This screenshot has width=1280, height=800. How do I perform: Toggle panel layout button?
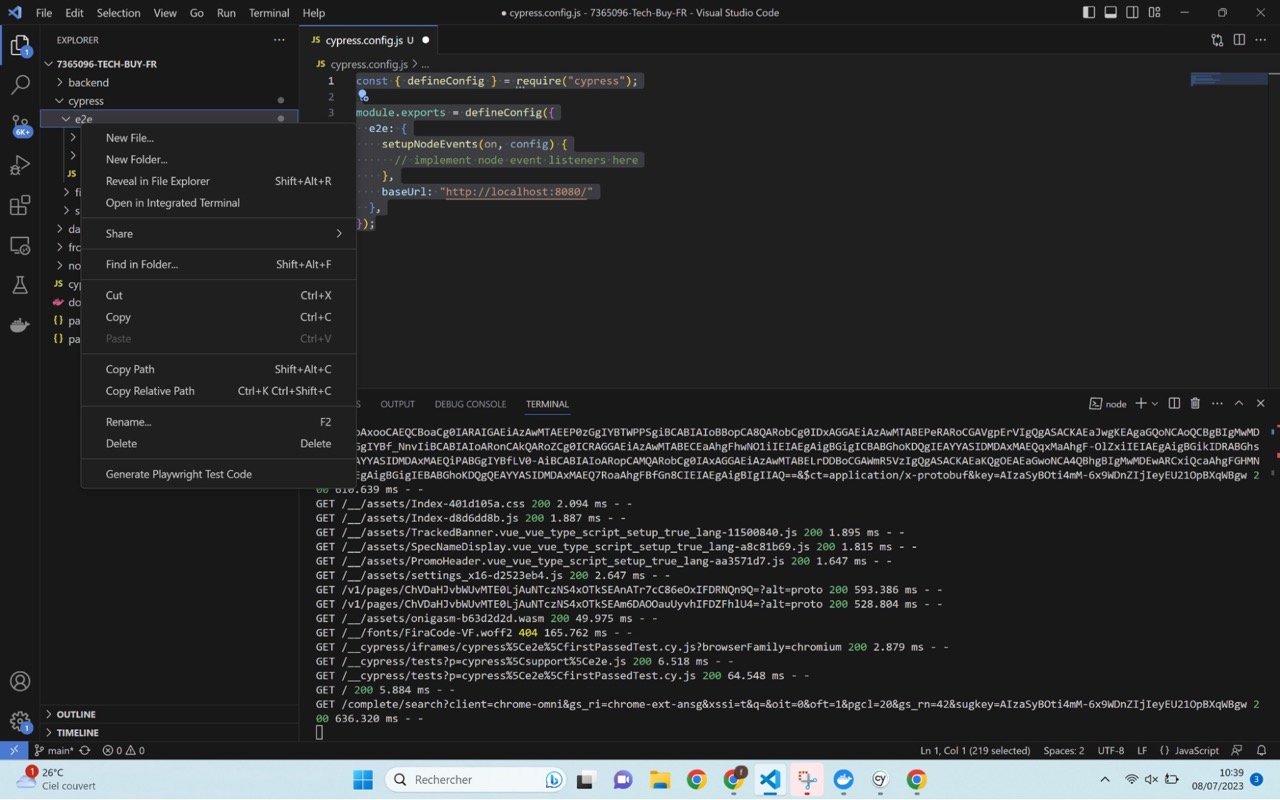point(1111,13)
